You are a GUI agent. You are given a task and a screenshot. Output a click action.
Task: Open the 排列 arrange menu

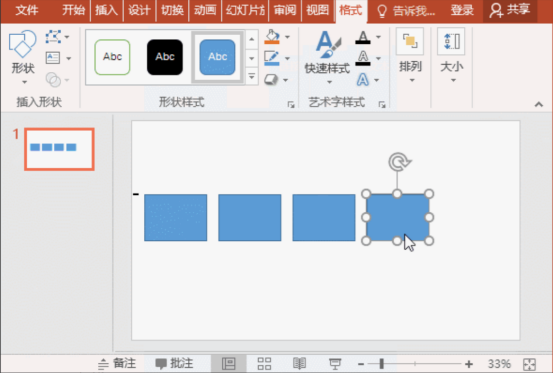click(410, 56)
